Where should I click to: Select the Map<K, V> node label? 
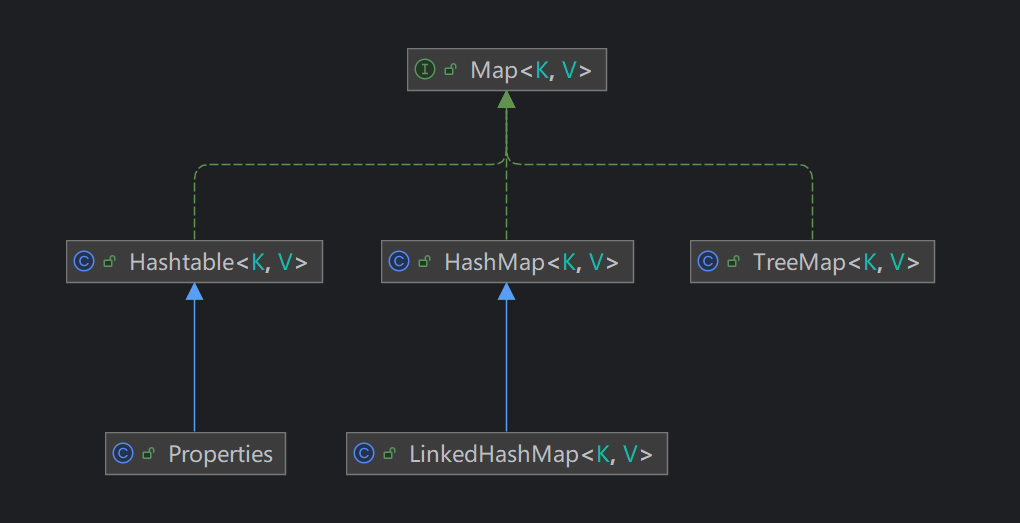(531, 71)
